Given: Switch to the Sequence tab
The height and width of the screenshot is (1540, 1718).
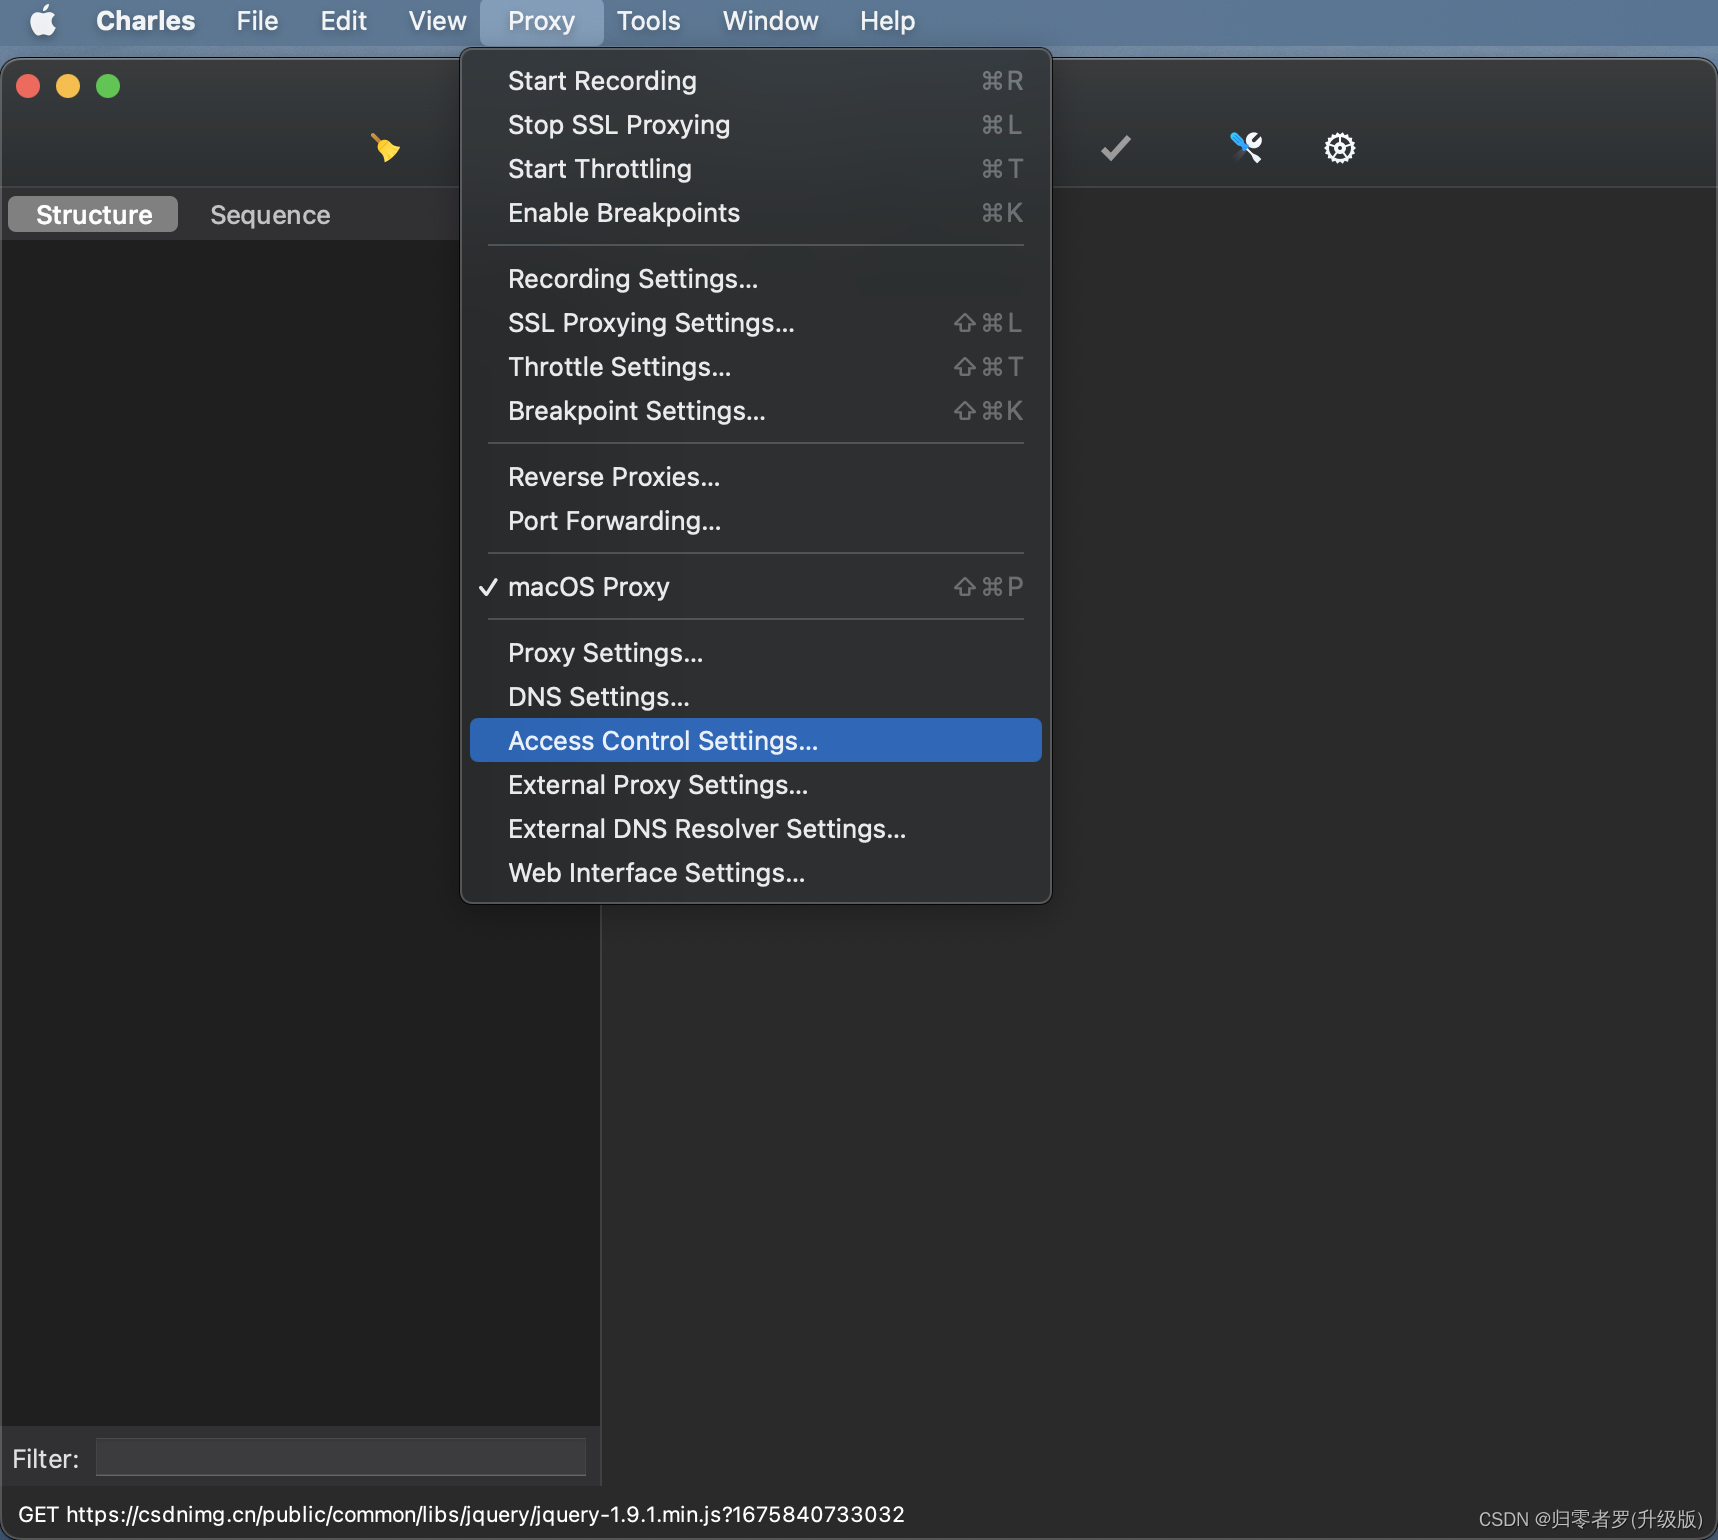Looking at the screenshot, I should [270, 214].
